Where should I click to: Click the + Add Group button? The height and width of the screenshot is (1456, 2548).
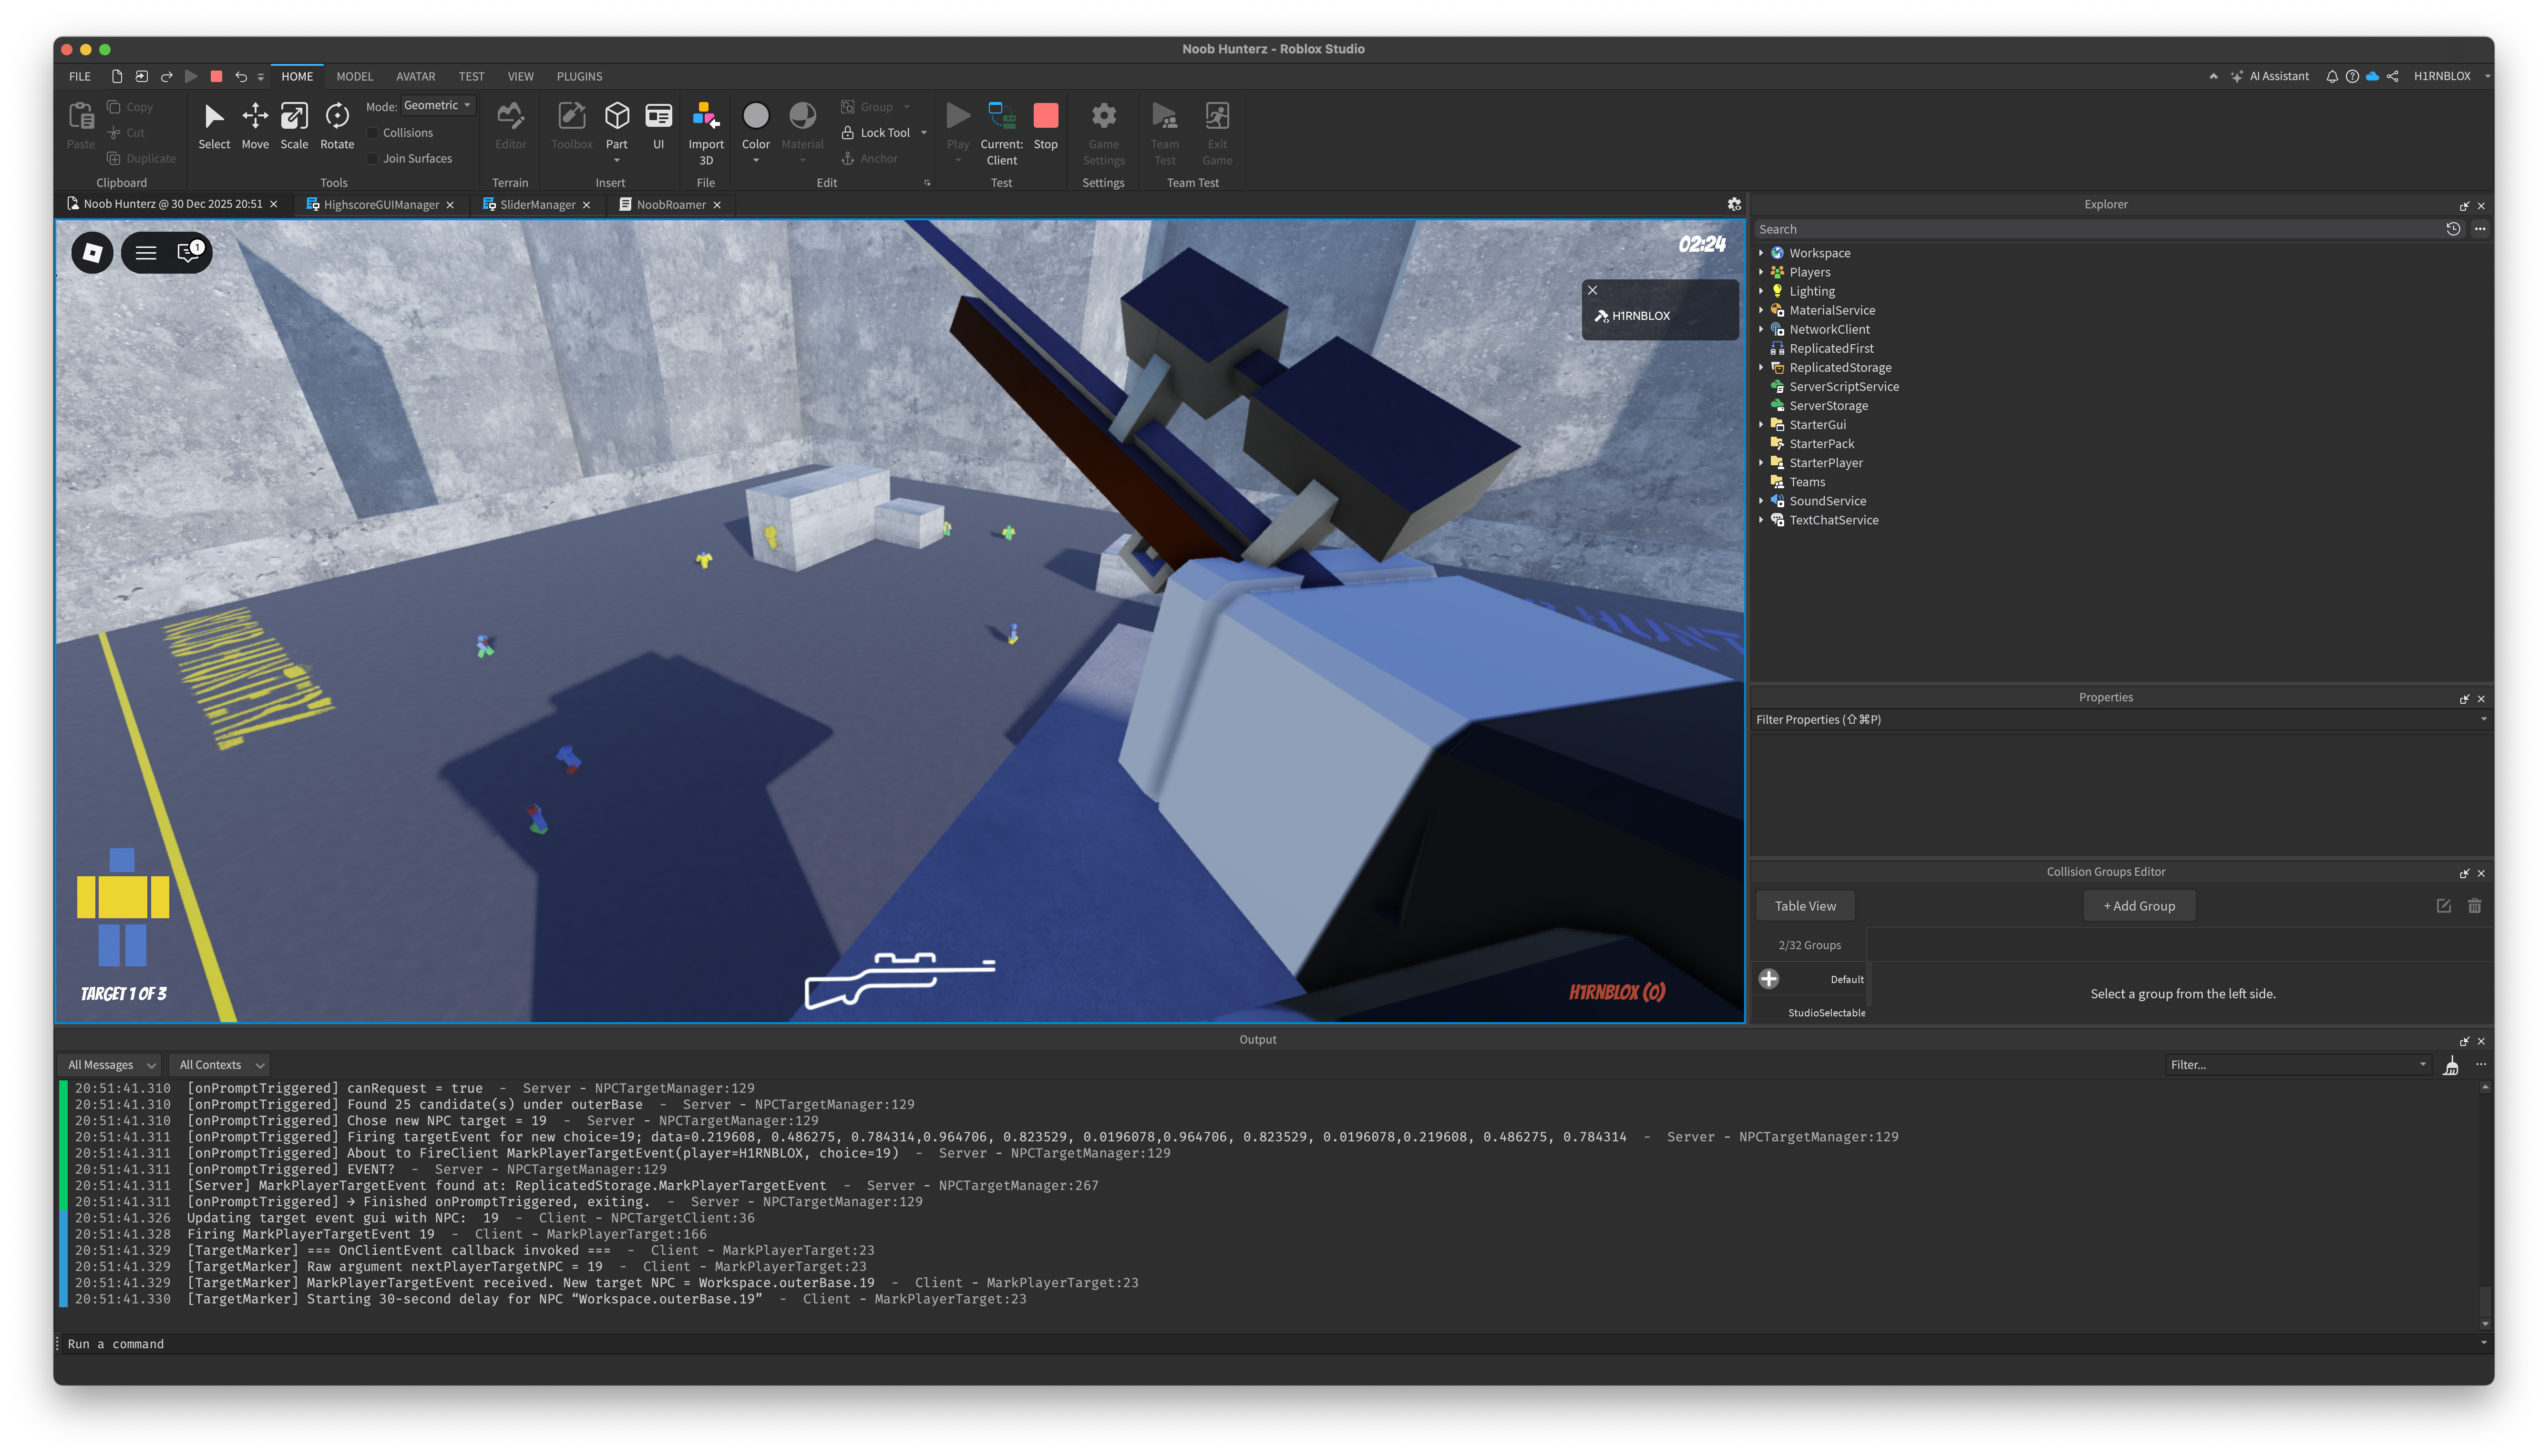[x=2139, y=906]
